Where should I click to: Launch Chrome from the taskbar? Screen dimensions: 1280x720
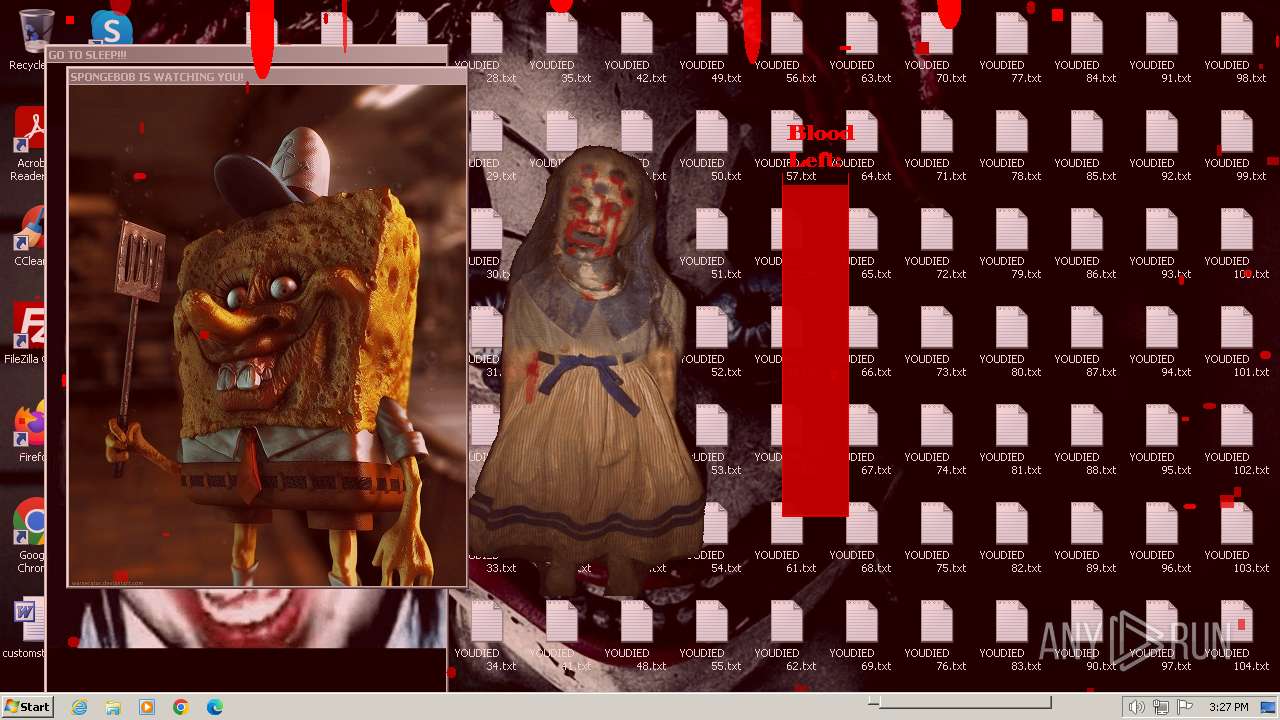tap(181, 707)
